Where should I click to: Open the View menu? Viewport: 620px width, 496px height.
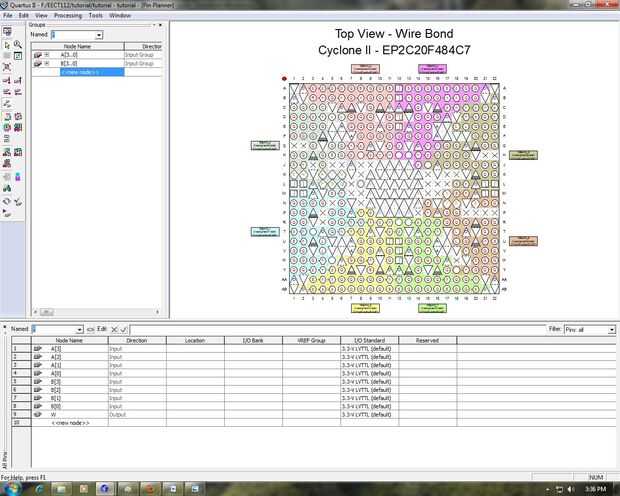(41, 15)
